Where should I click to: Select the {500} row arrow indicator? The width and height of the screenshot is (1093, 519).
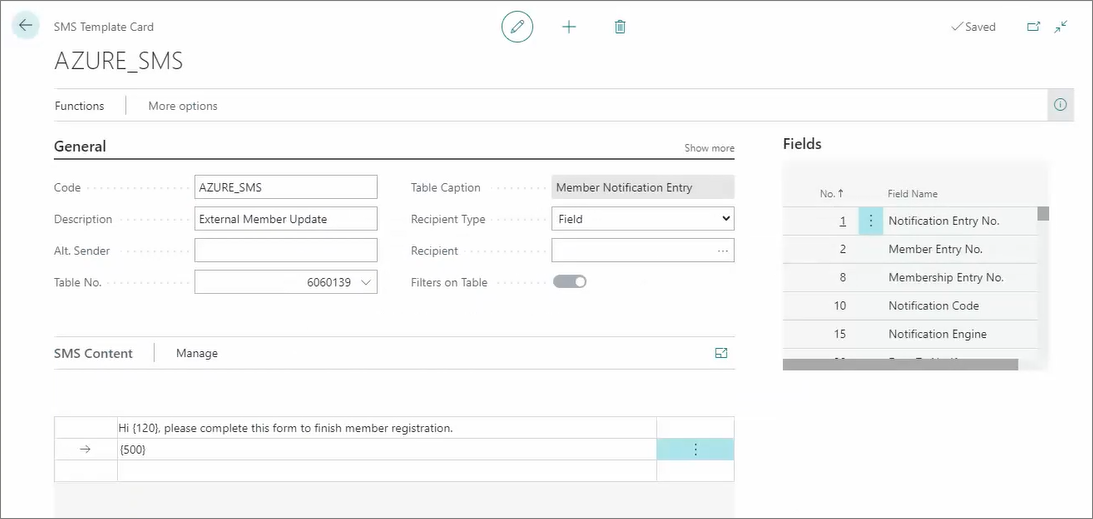[85, 449]
